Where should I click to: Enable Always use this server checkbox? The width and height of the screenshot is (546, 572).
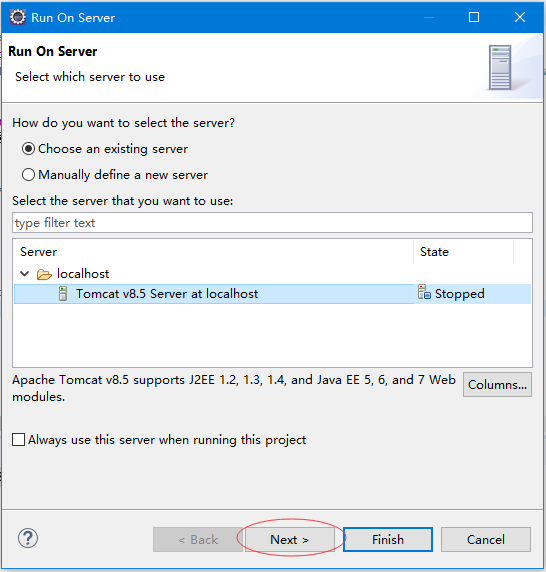19,440
